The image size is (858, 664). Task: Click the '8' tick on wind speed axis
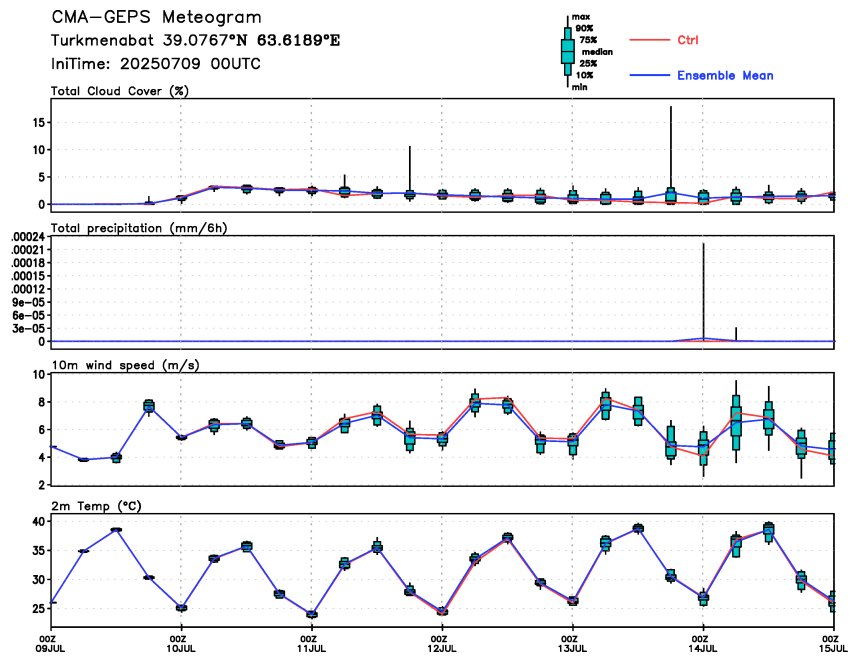coord(43,402)
